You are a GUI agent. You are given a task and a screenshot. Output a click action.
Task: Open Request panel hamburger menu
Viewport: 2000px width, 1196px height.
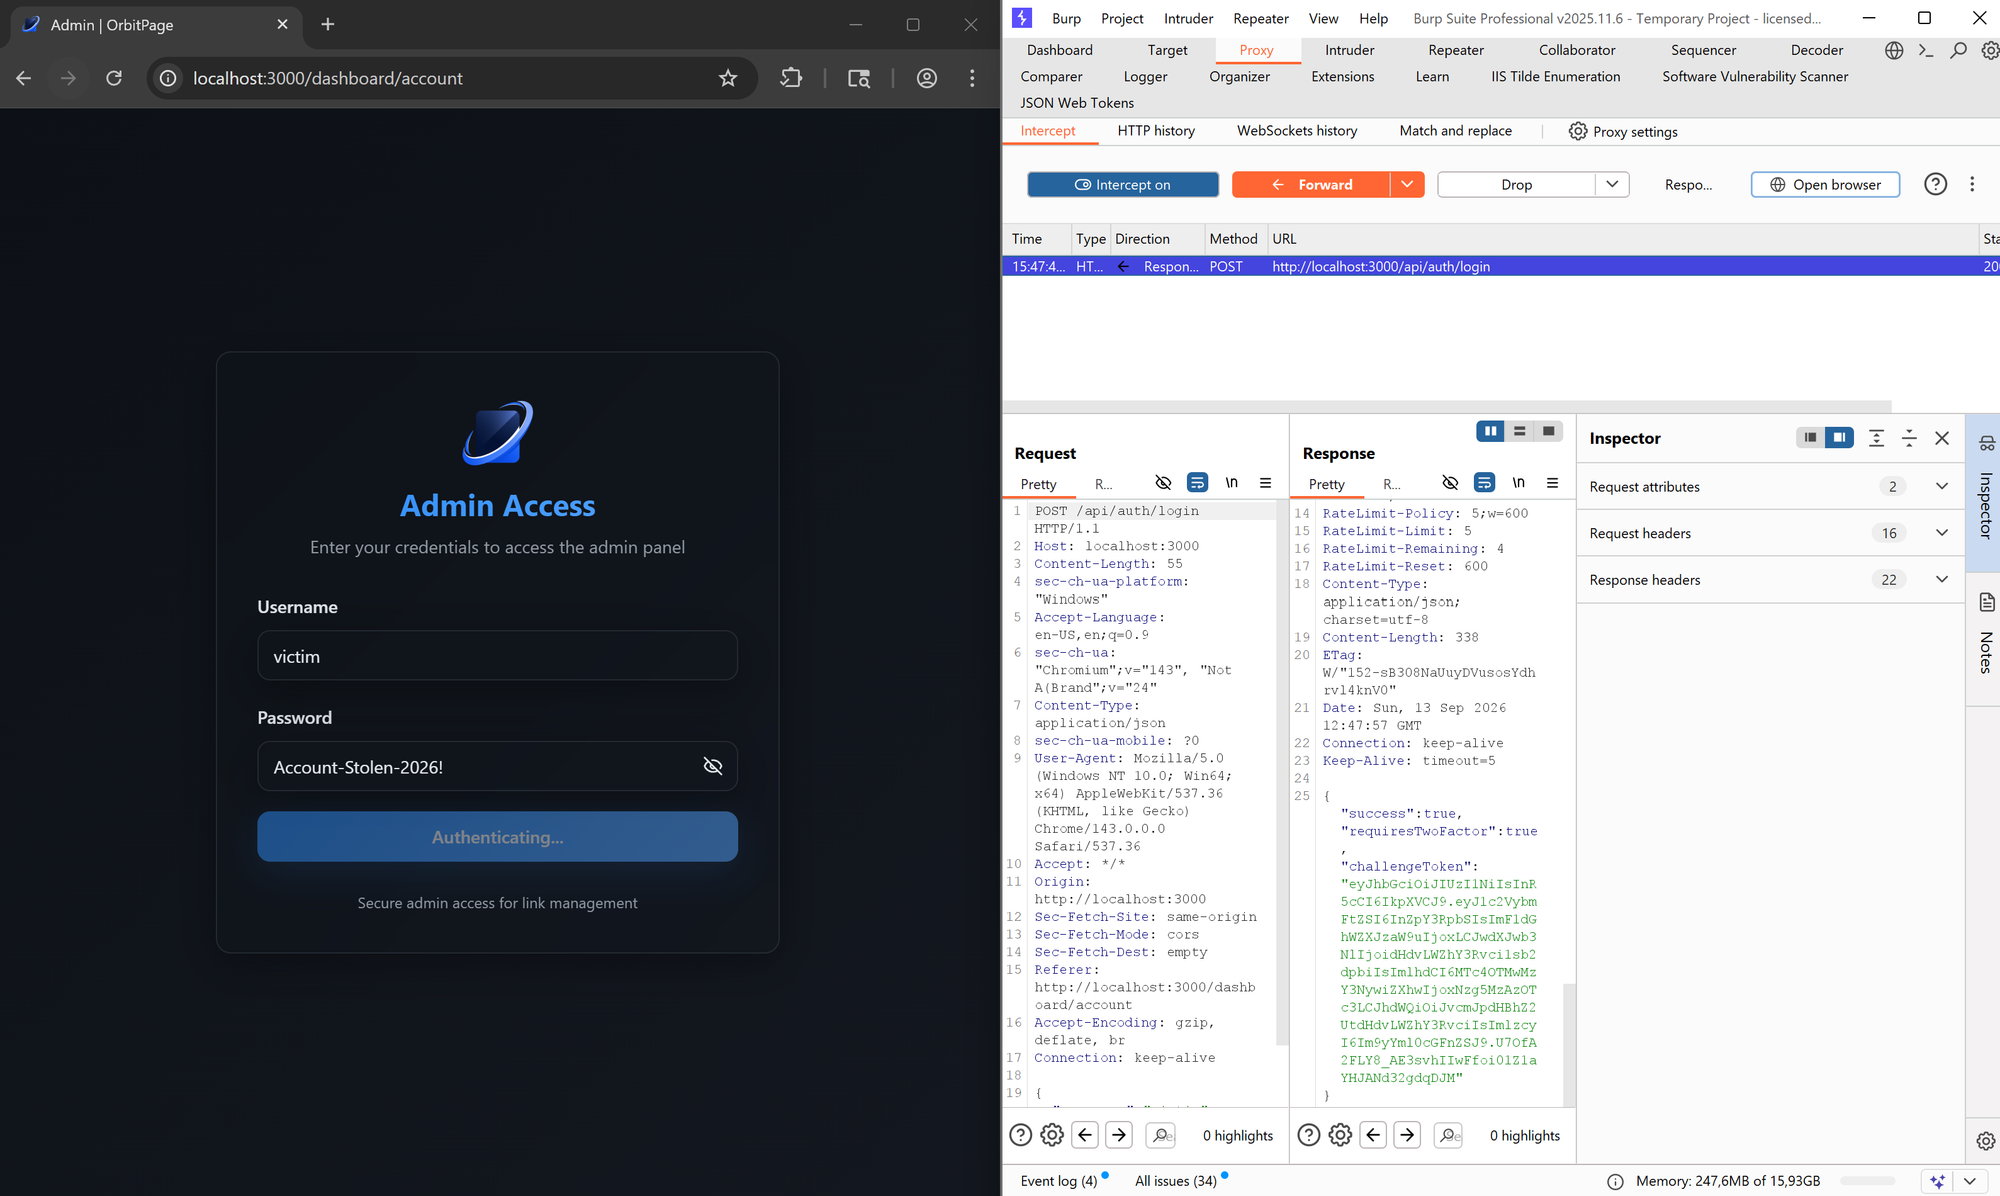pyautogui.click(x=1265, y=482)
